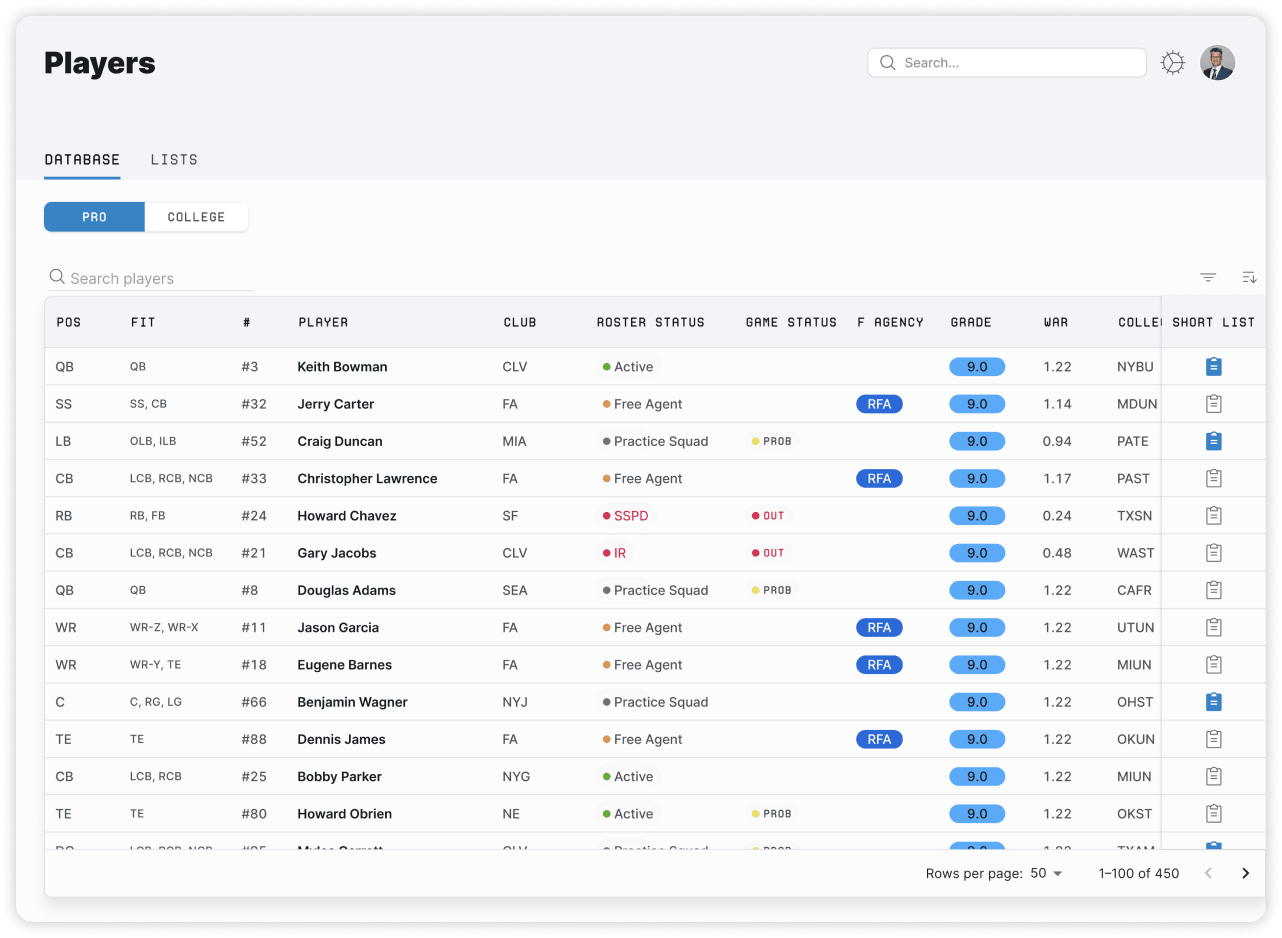Open the filter list icon
The width and height of the screenshot is (1282, 938).
click(1208, 277)
